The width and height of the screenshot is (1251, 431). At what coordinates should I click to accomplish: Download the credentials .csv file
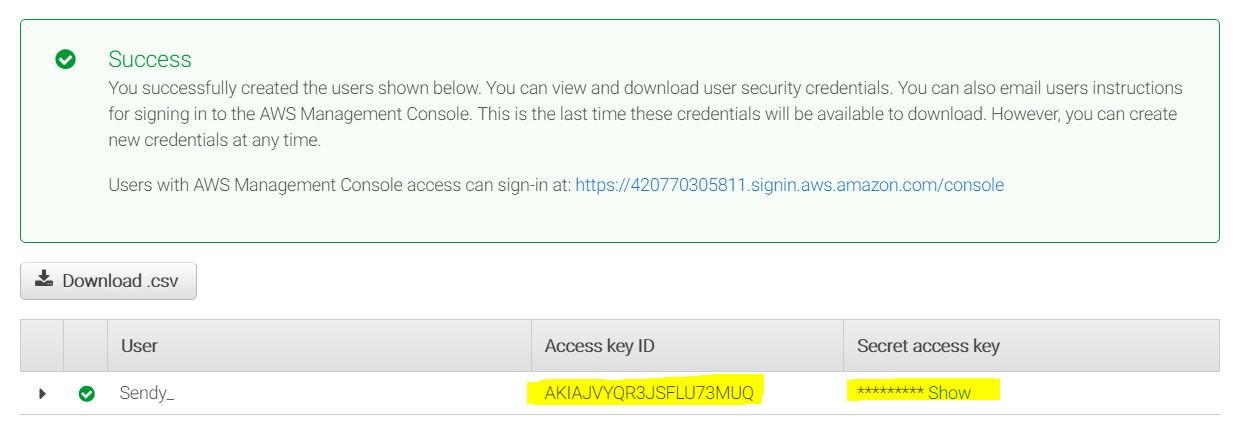109,281
